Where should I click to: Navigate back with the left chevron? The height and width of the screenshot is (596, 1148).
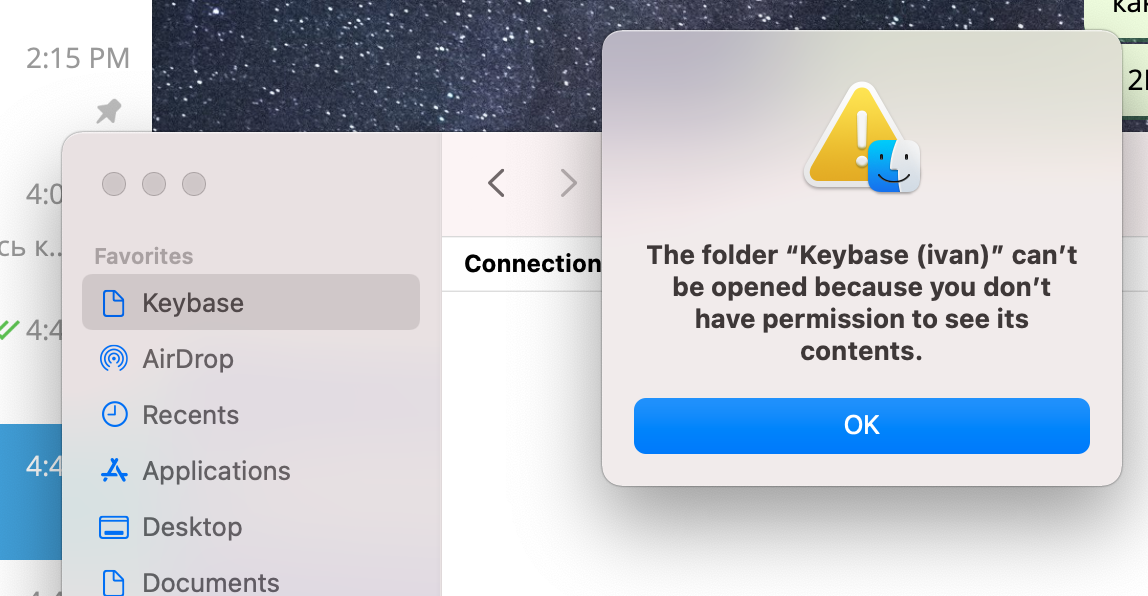coord(496,183)
